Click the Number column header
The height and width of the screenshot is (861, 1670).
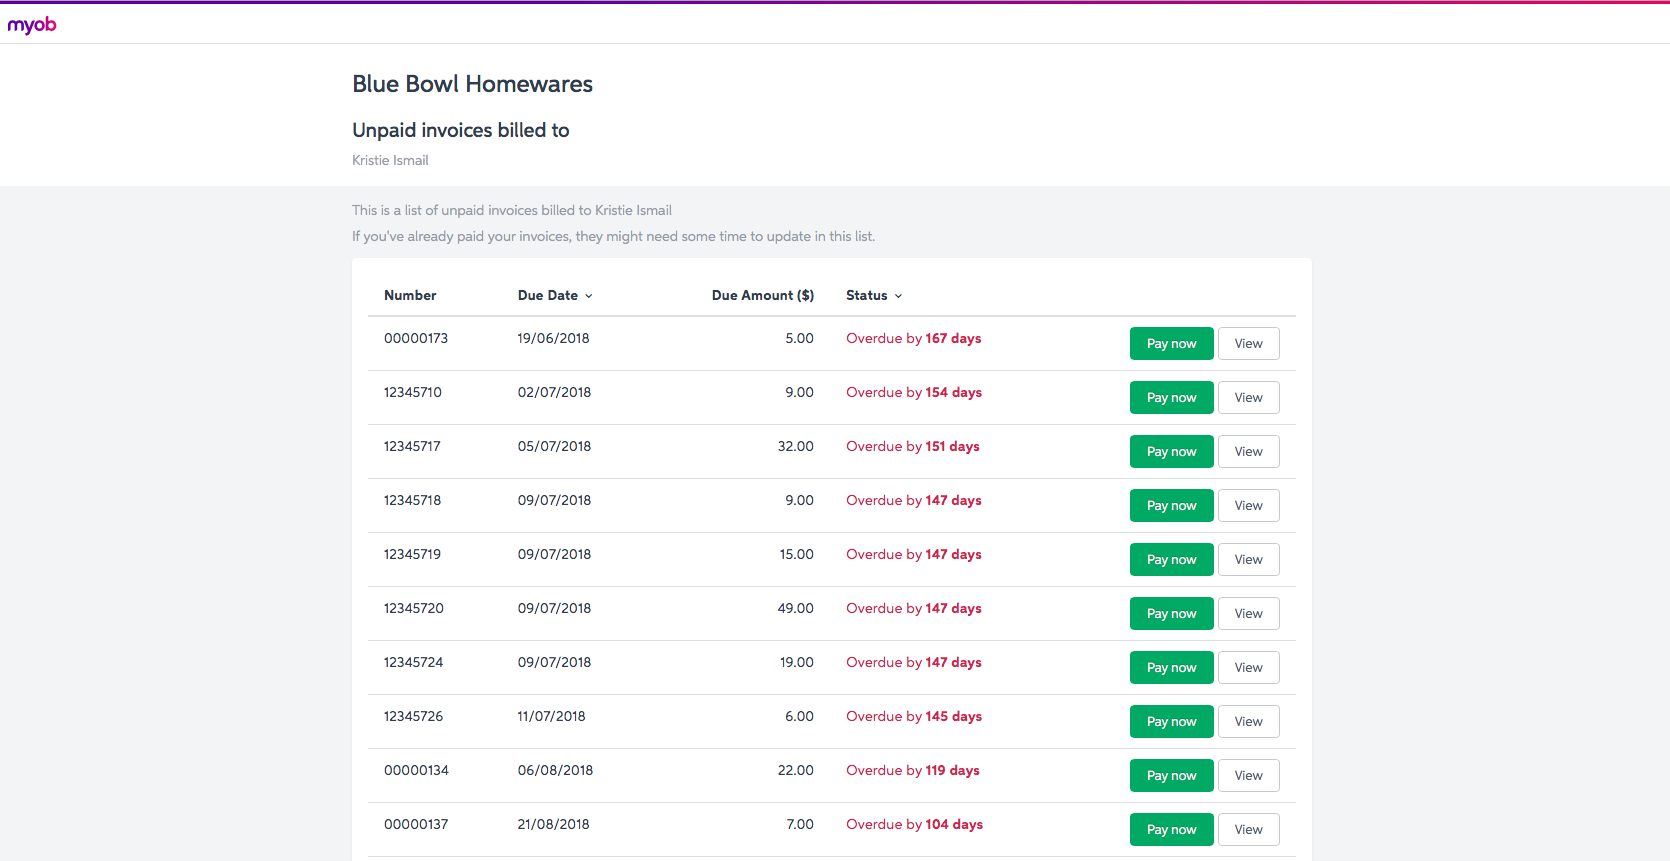click(x=410, y=296)
